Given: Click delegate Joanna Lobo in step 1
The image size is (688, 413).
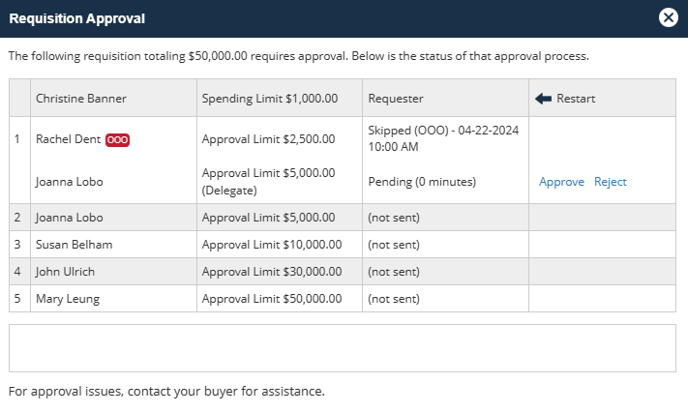Looking at the screenshot, I should [x=69, y=182].
